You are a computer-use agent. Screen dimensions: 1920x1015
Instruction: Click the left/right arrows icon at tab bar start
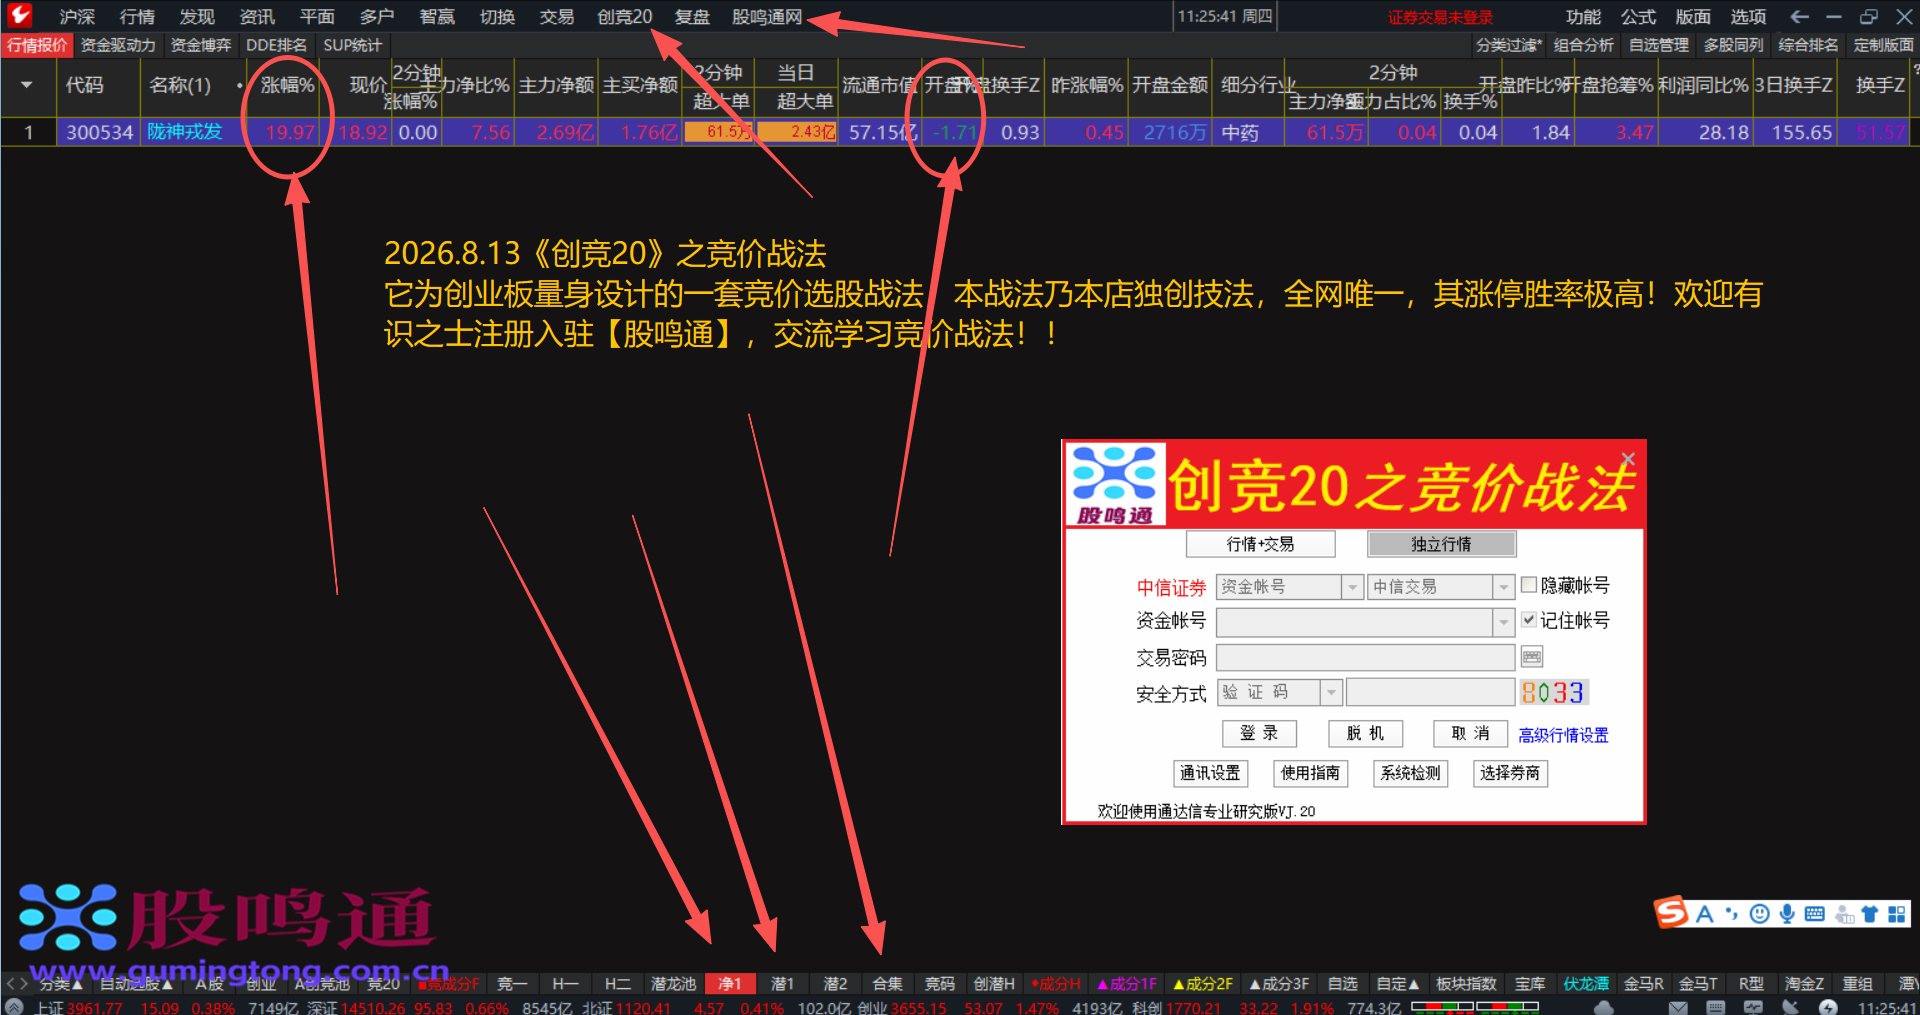(17, 984)
